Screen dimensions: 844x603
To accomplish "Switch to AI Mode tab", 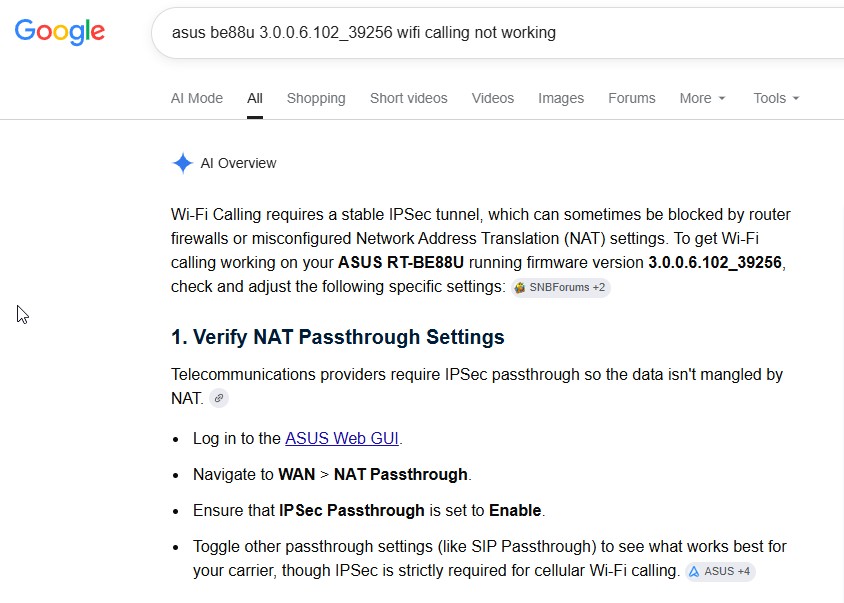I will (196, 99).
